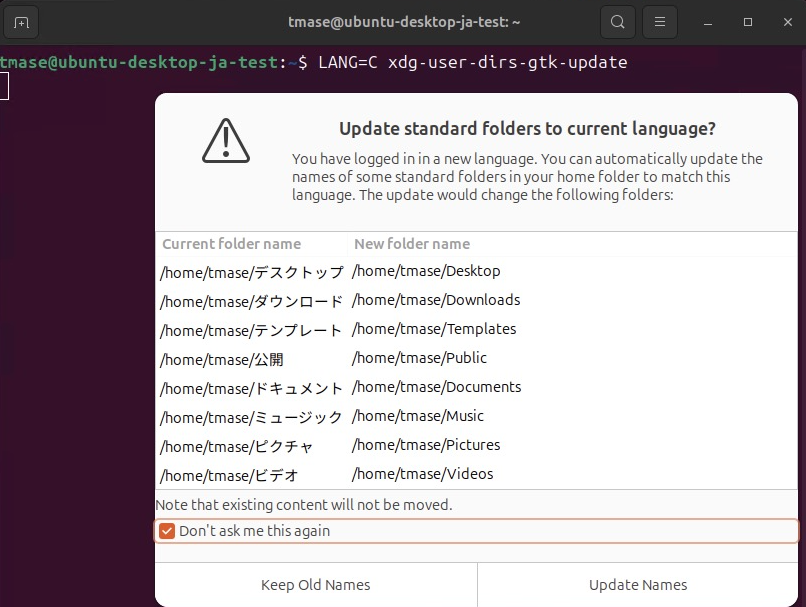Screen dimensions: 806x607
Task: Click the warning triangle icon
Action: (226, 141)
